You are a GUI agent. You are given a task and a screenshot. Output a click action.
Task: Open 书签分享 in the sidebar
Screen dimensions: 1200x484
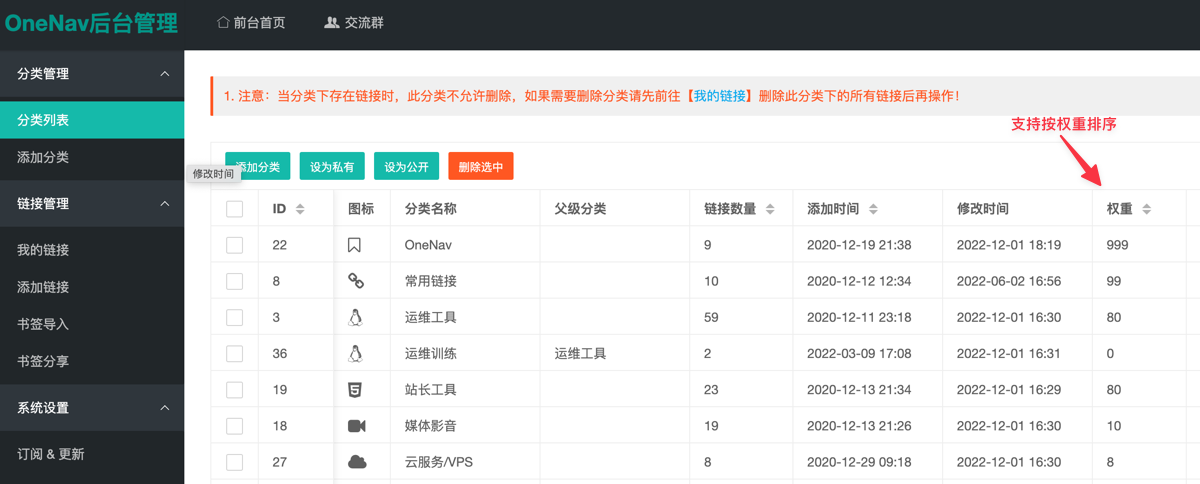click(x=92, y=361)
